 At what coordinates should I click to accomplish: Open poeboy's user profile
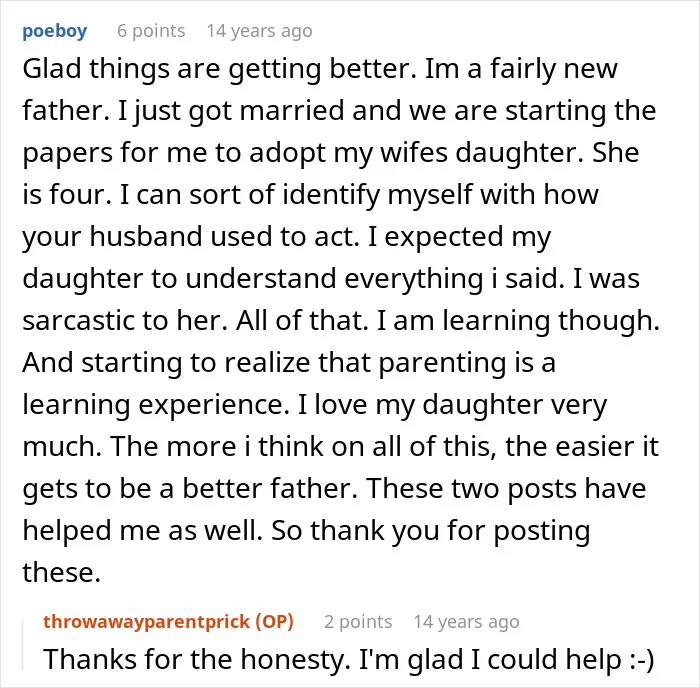(x=54, y=31)
